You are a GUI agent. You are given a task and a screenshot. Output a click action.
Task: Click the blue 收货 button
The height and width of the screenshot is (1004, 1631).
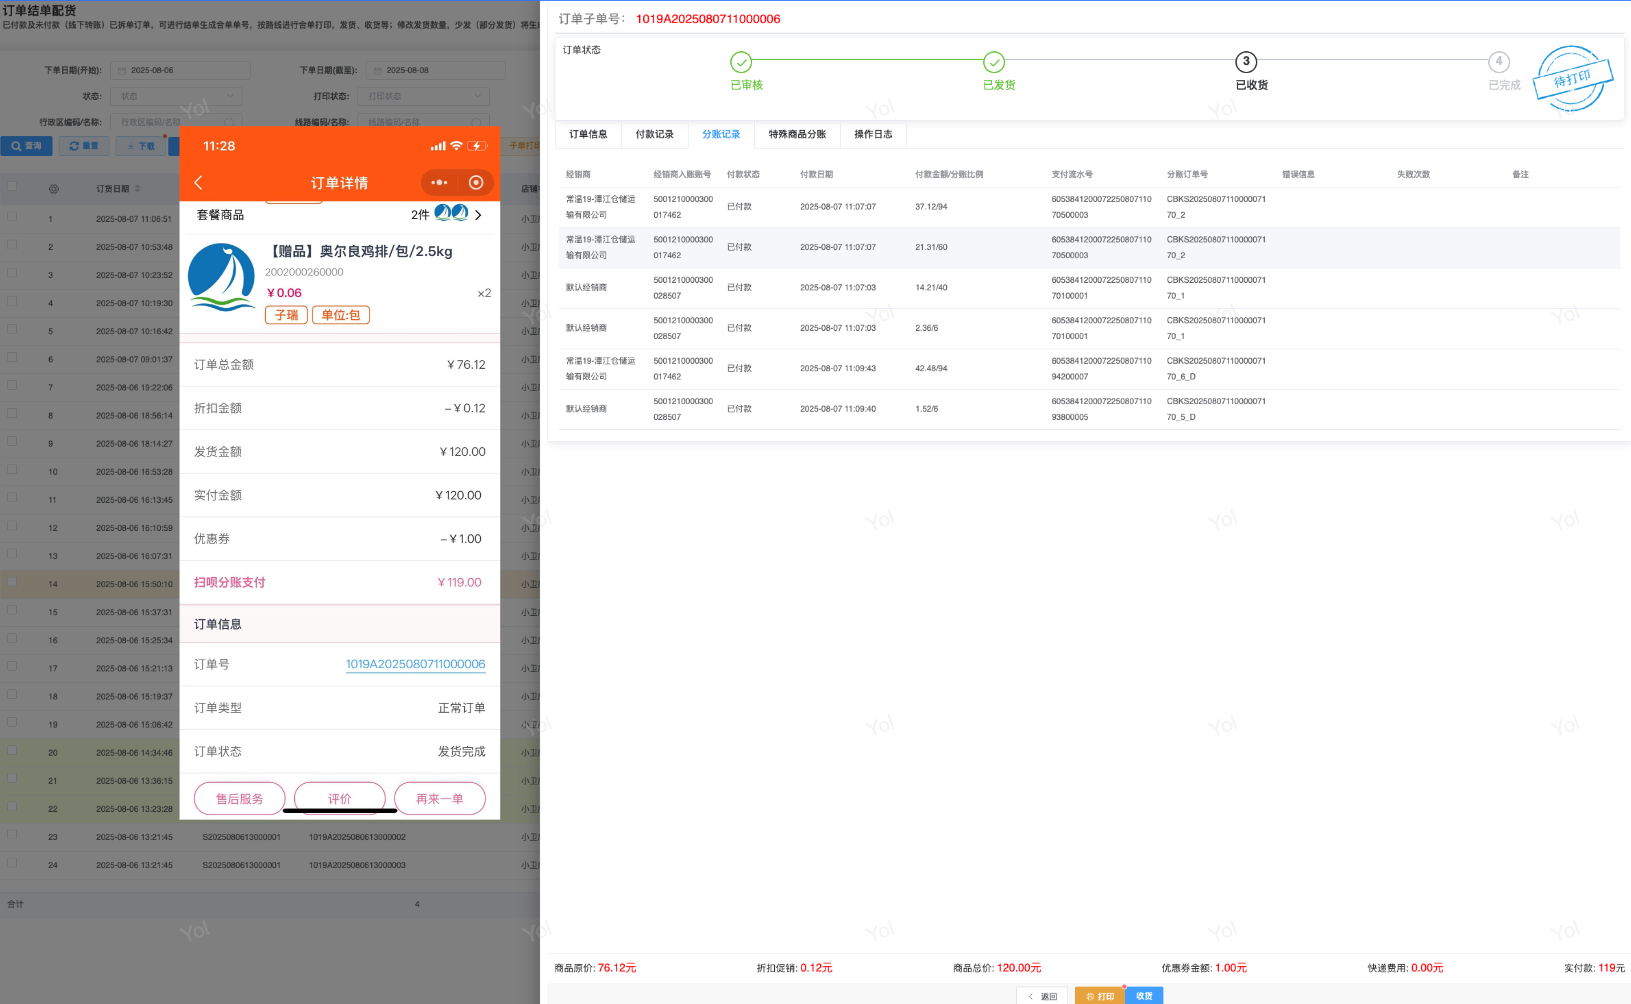click(x=1144, y=996)
